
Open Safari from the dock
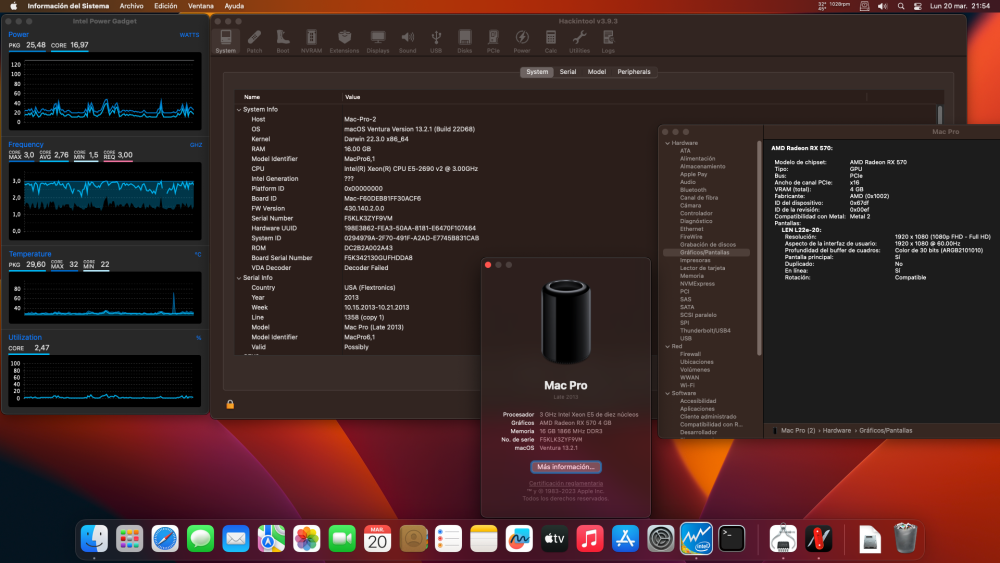165,539
